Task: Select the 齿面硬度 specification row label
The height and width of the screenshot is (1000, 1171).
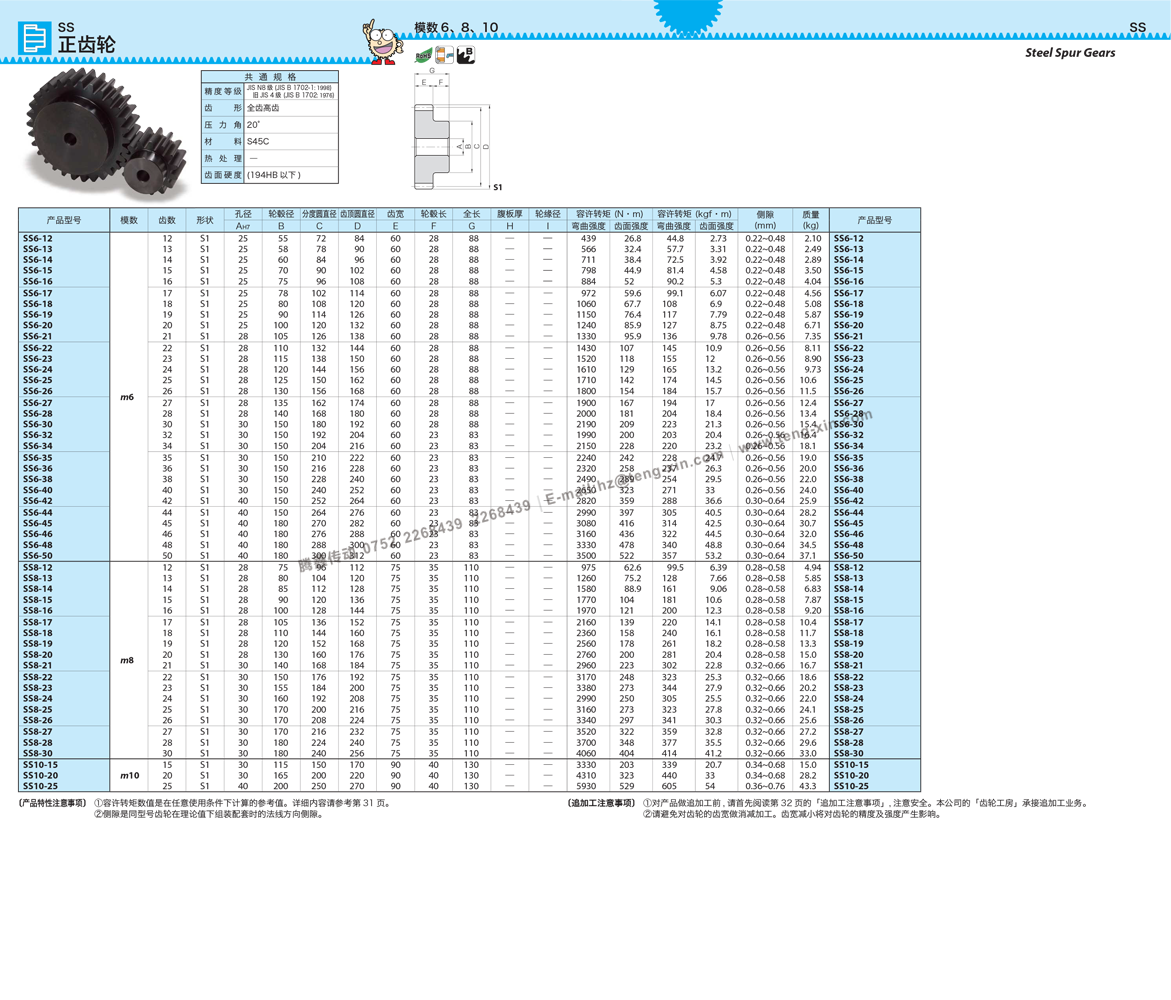Action: click(x=223, y=175)
